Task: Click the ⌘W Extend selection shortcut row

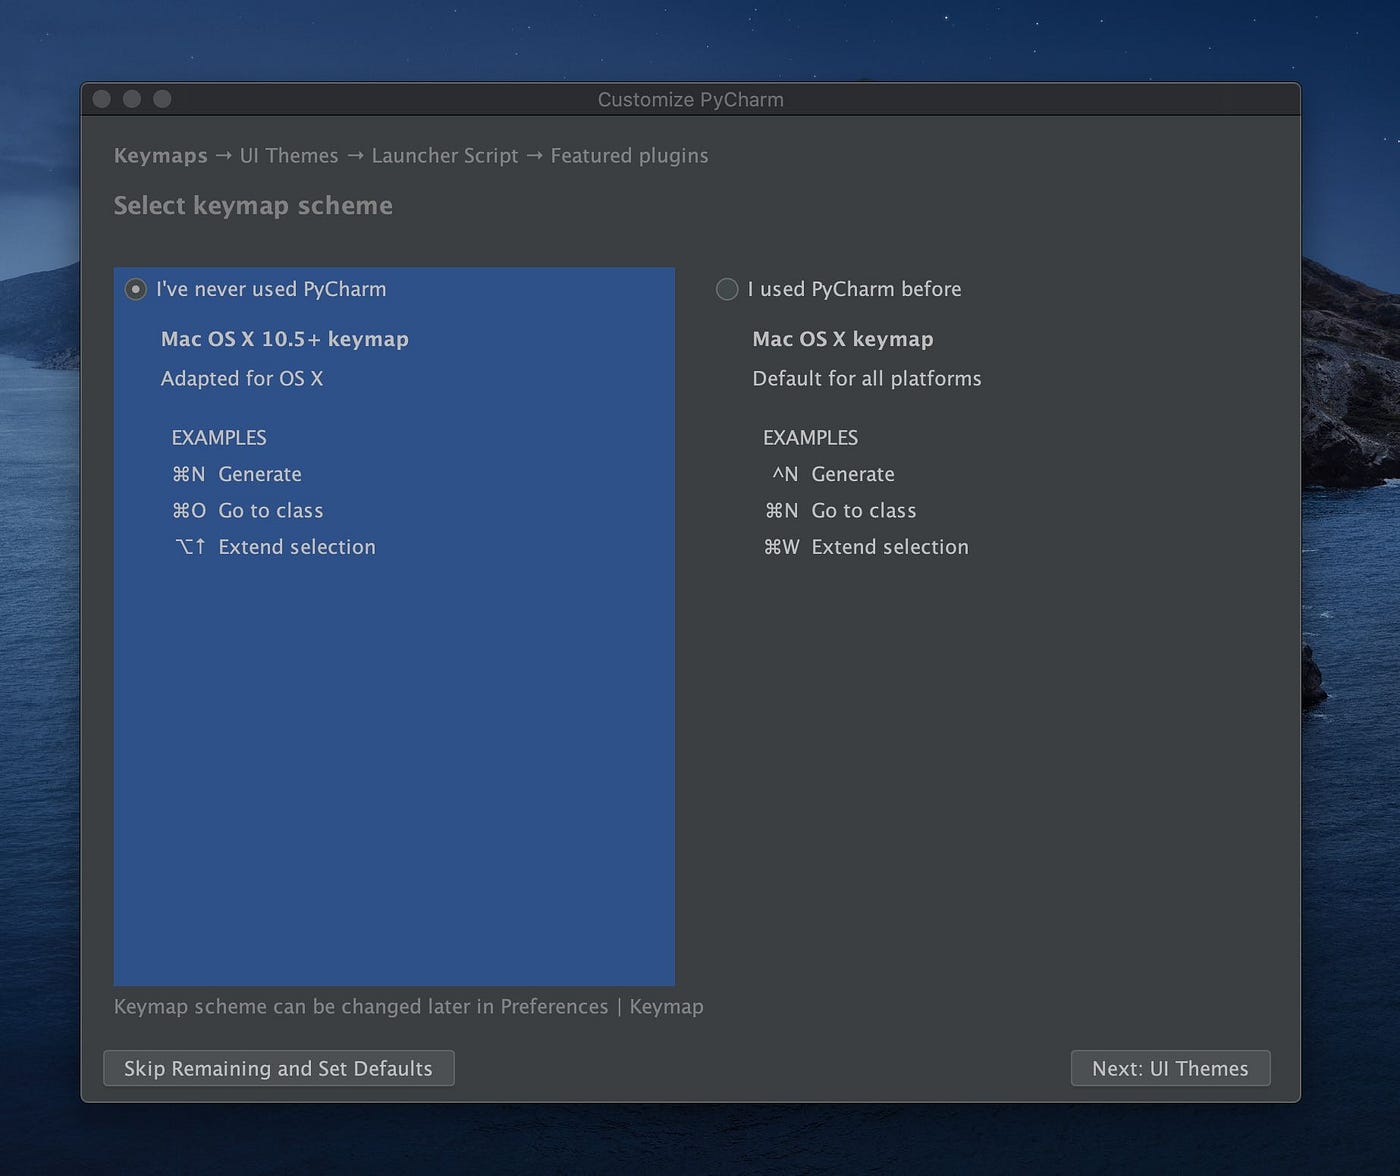Action: [x=866, y=547]
